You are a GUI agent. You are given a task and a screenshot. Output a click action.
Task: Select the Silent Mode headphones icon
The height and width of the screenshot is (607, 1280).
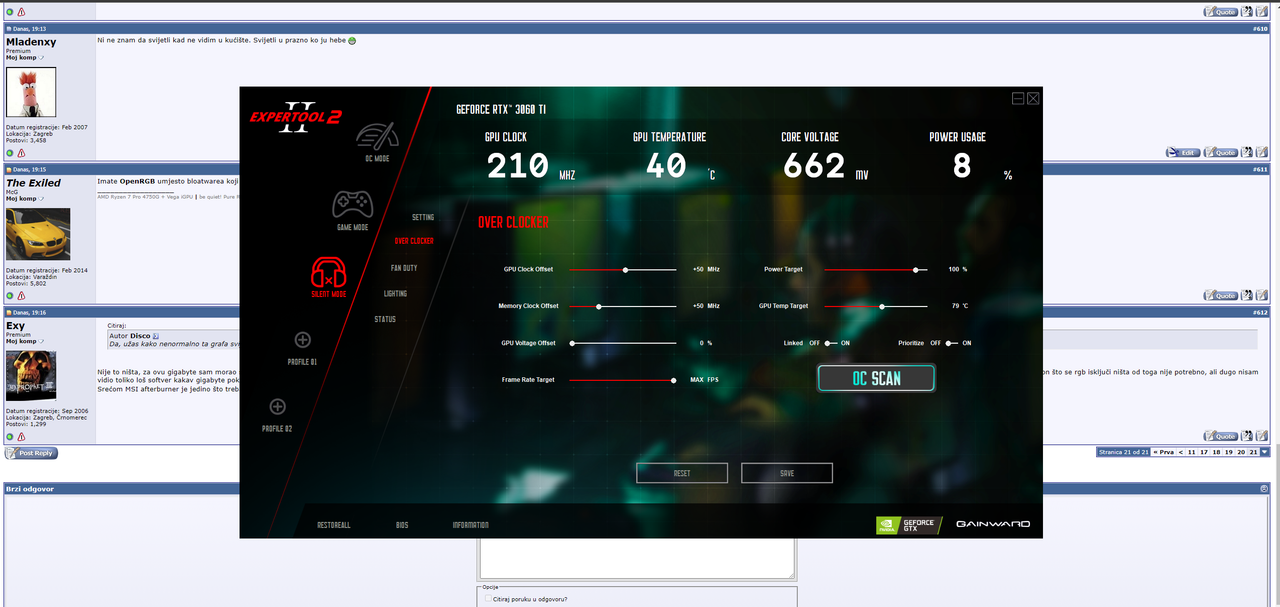(x=329, y=273)
